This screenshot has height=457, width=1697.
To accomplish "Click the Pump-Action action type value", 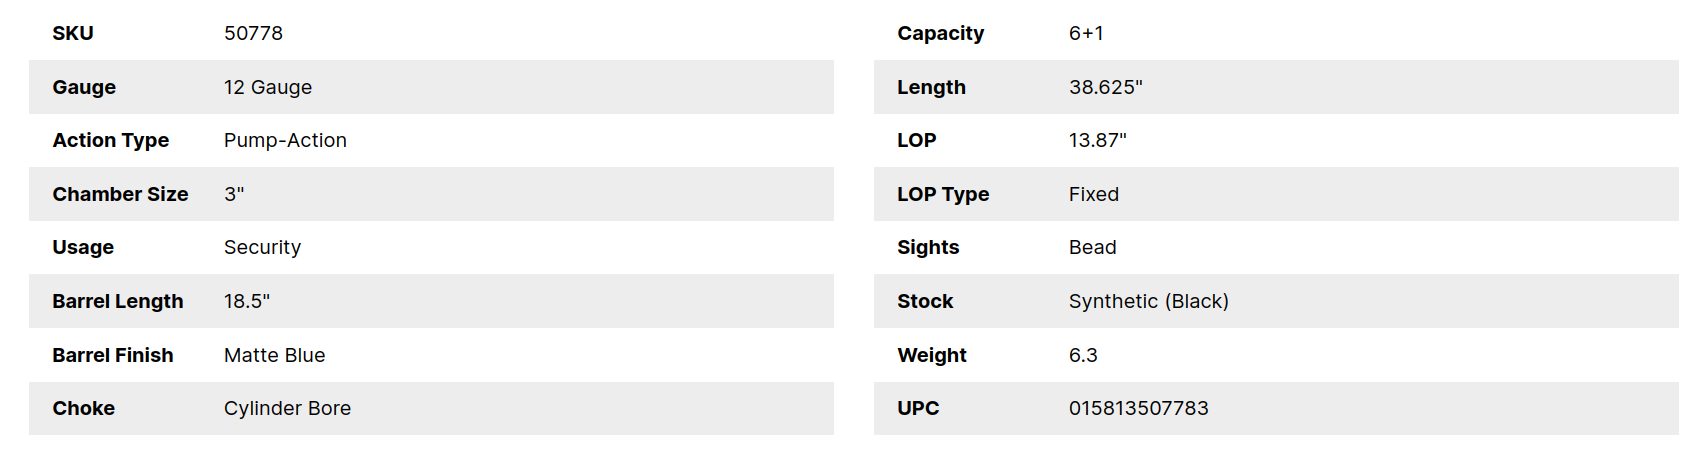I will tap(285, 140).
